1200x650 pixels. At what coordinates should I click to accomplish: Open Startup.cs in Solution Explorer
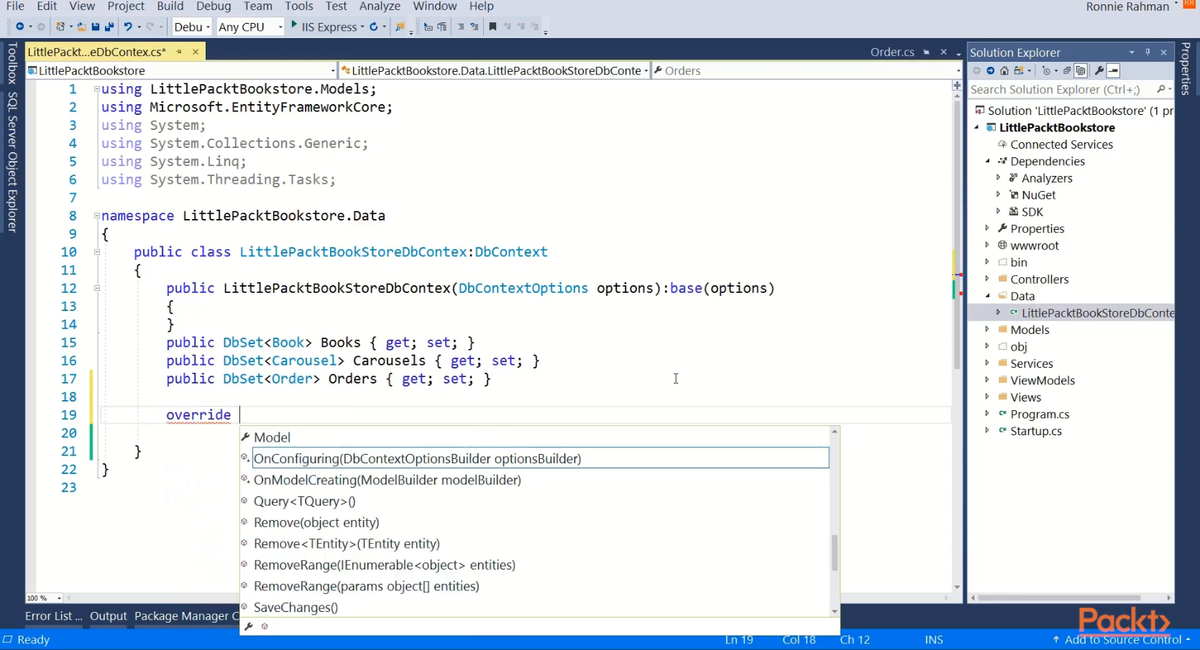coord(1036,431)
